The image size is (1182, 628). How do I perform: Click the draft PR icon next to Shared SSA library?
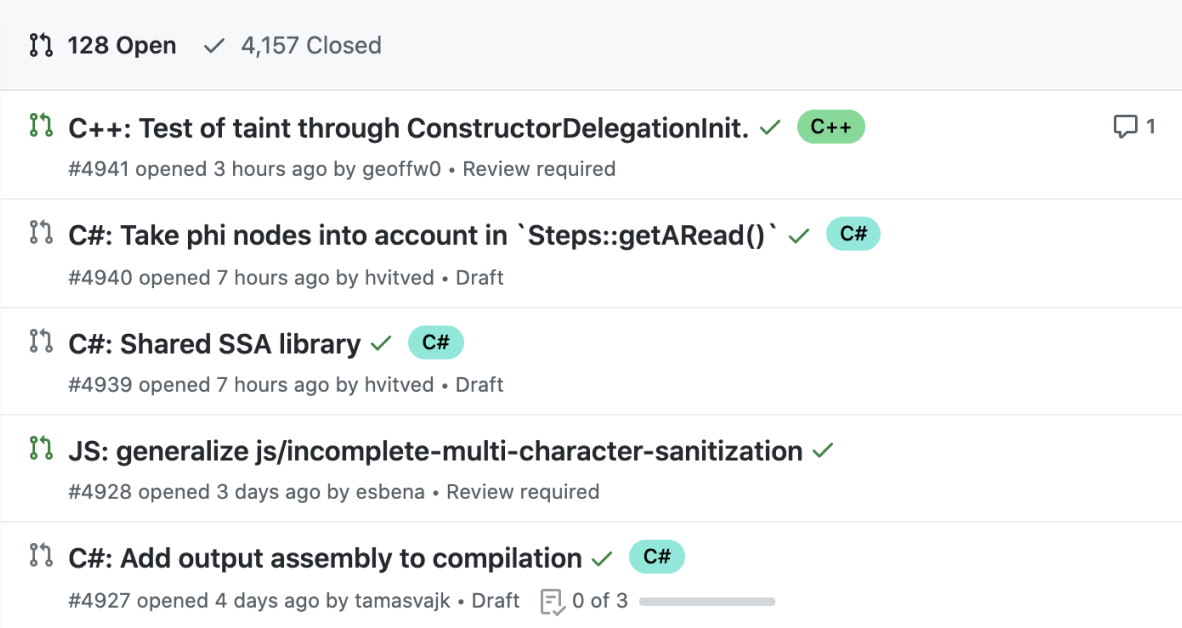[40, 341]
